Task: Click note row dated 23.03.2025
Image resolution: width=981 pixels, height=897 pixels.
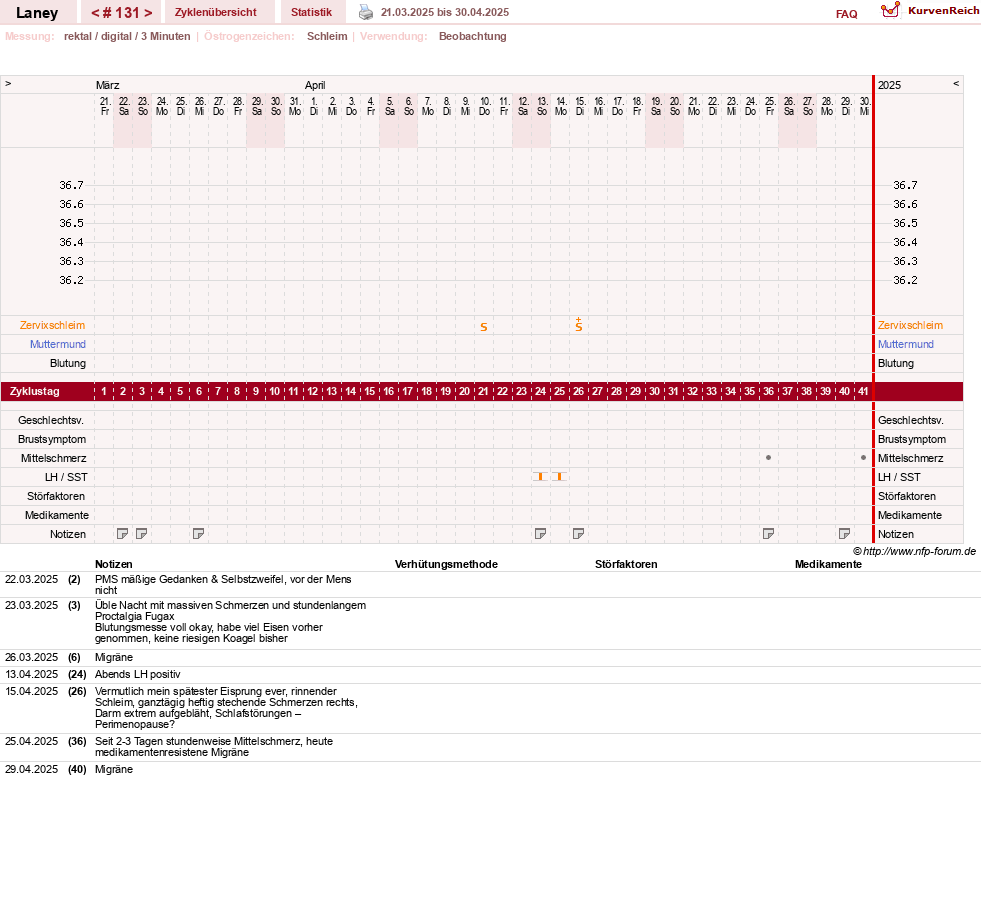Action: 490,622
